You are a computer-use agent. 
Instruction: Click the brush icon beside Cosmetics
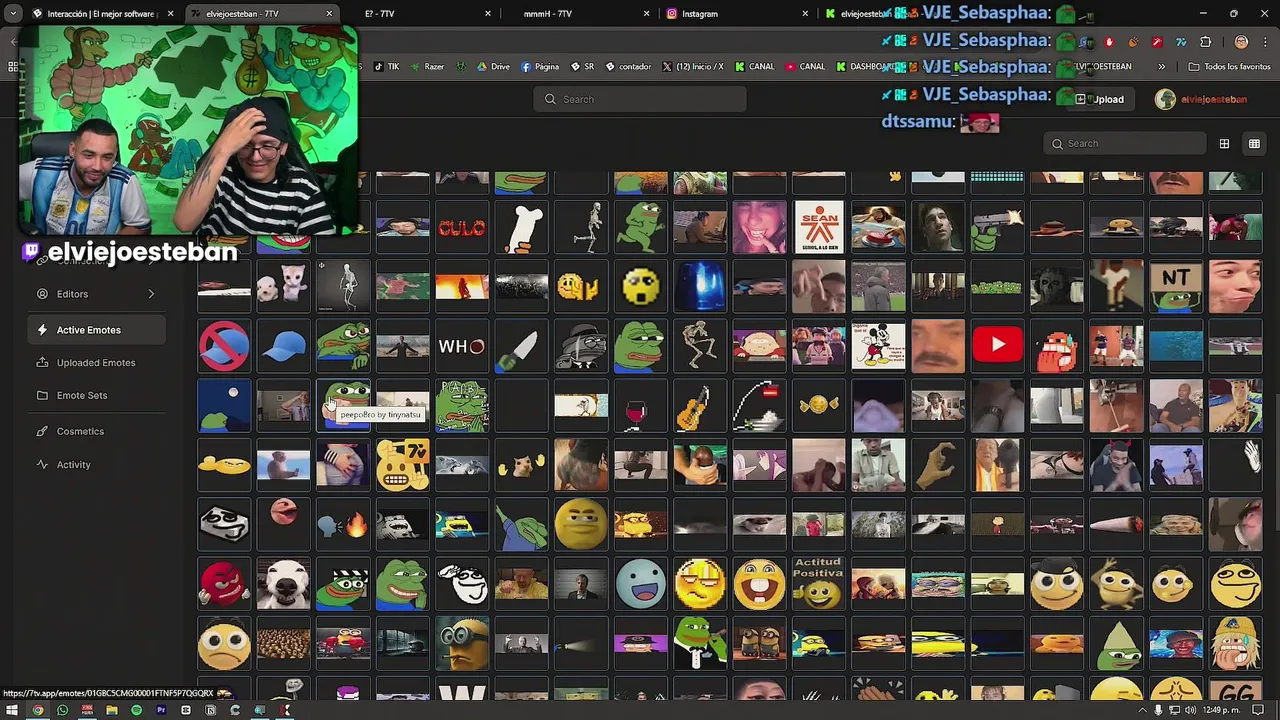click(42, 431)
